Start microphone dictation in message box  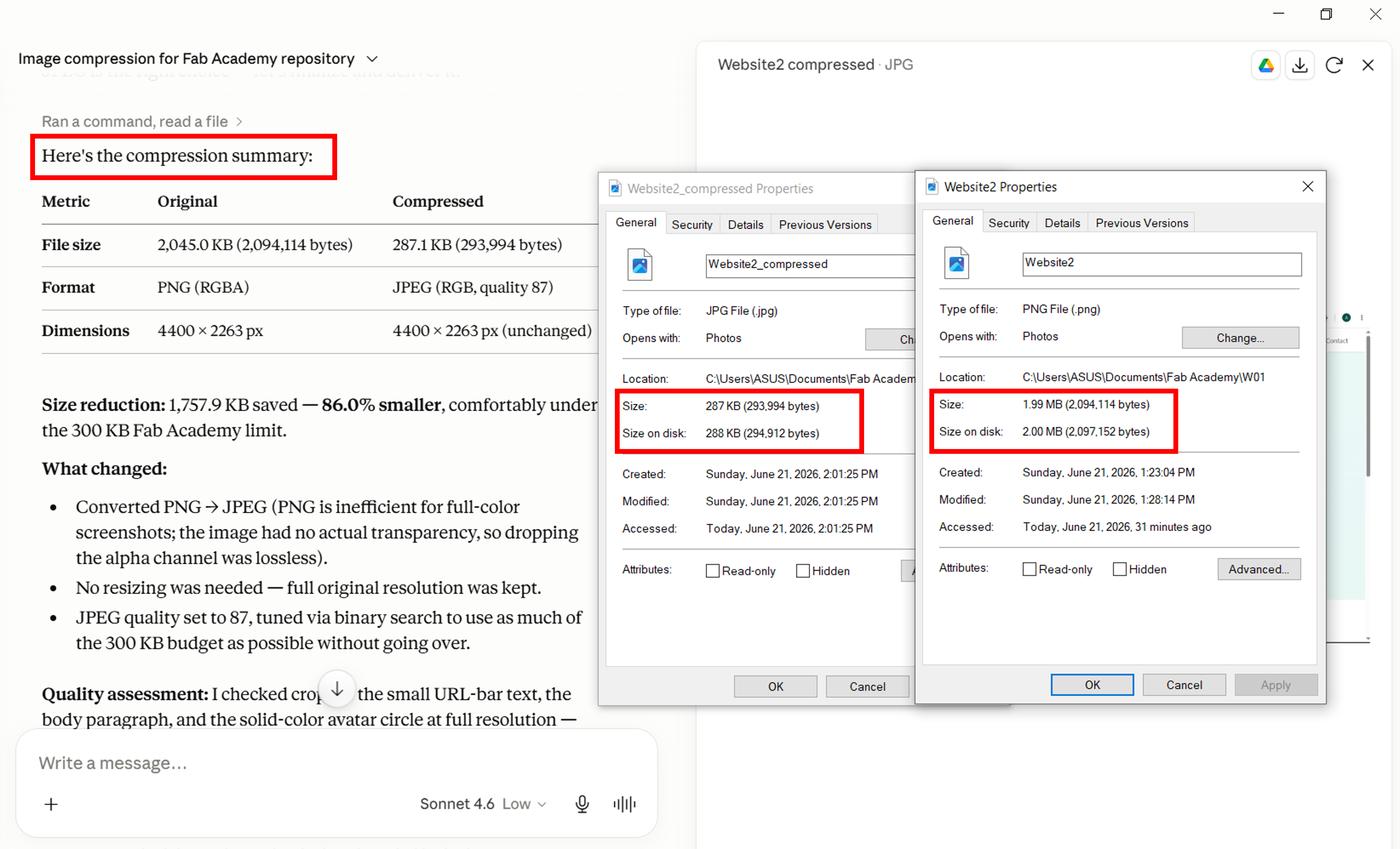tap(582, 804)
